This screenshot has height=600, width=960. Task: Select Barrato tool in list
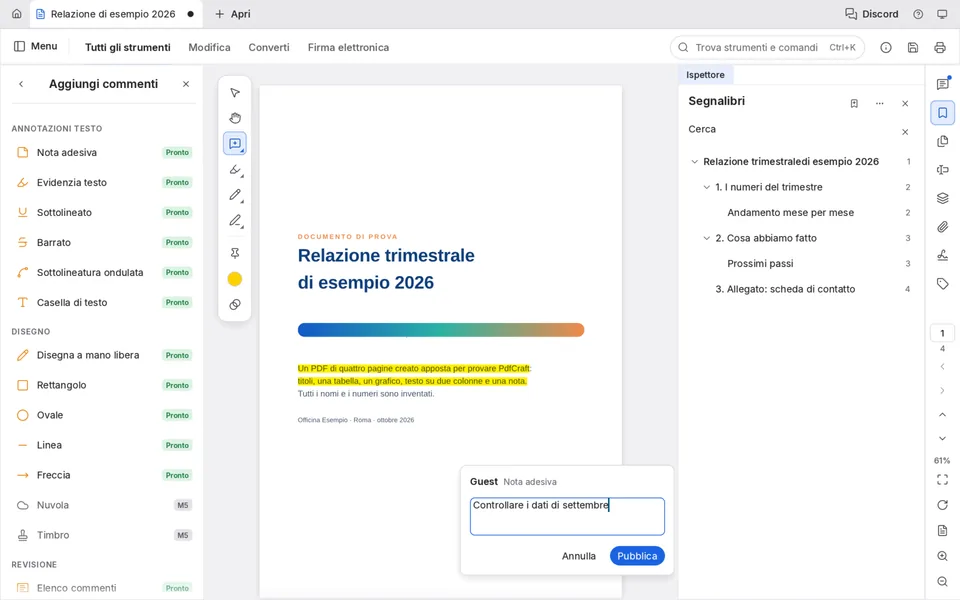pyautogui.click(x=103, y=242)
